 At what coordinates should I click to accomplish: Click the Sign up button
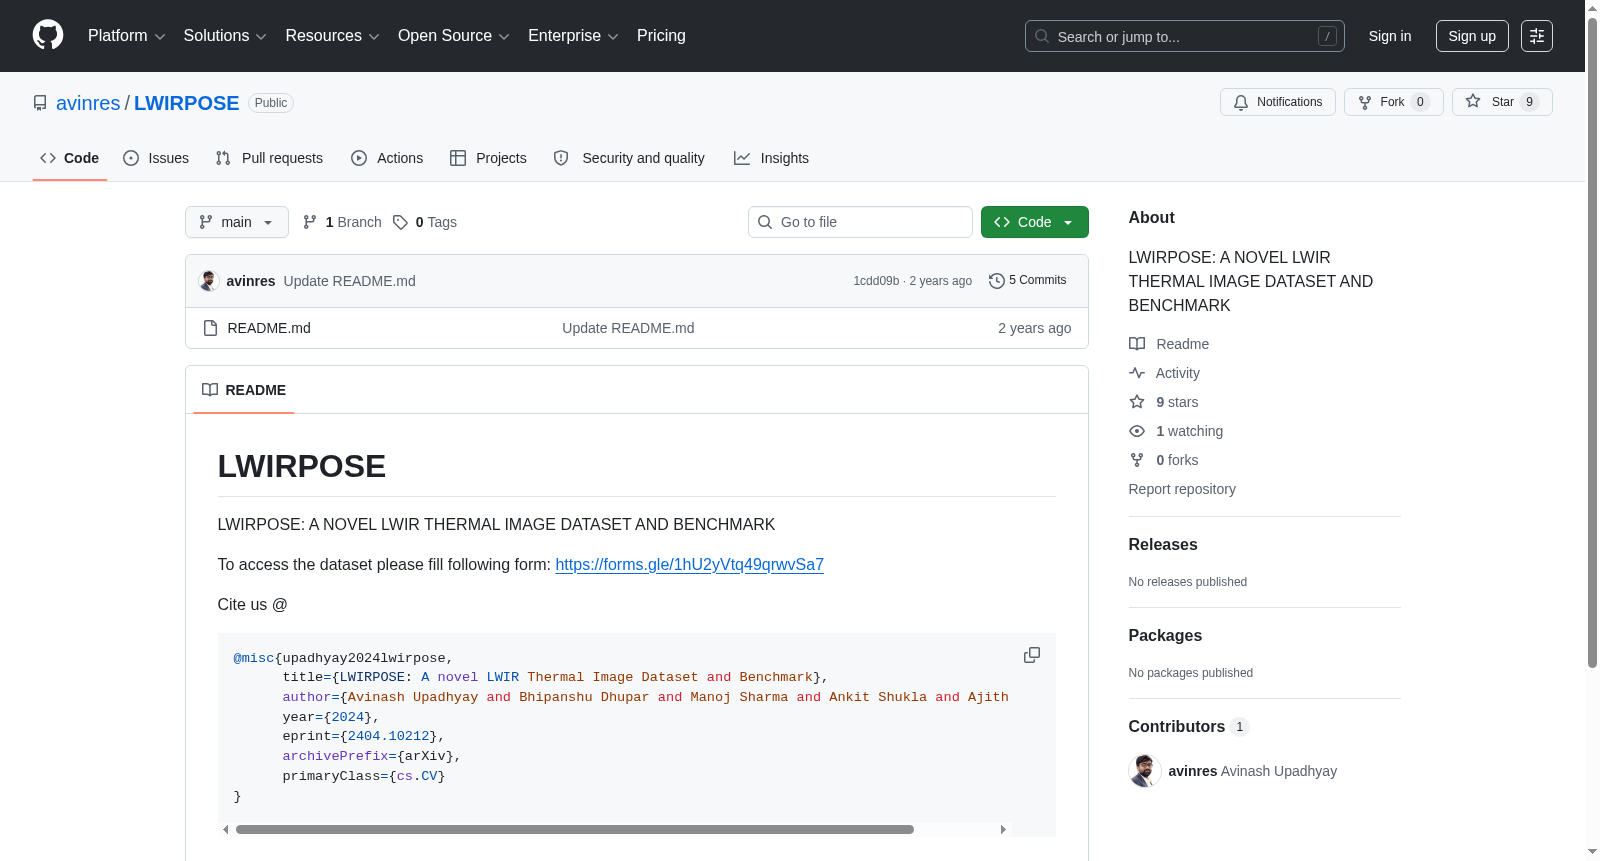click(1472, 36)
